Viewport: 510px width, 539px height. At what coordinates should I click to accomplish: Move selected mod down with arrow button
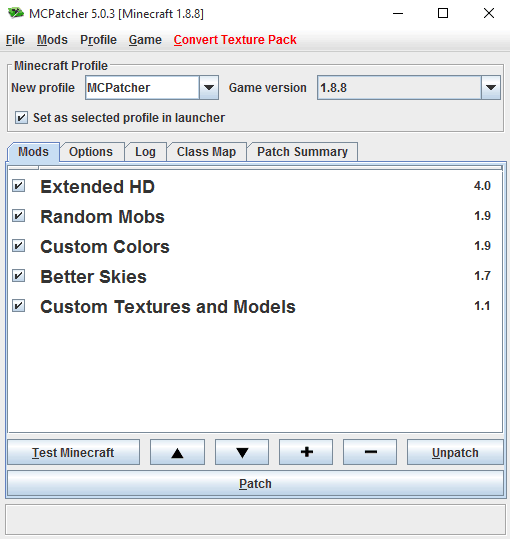(x=242, y=452)
